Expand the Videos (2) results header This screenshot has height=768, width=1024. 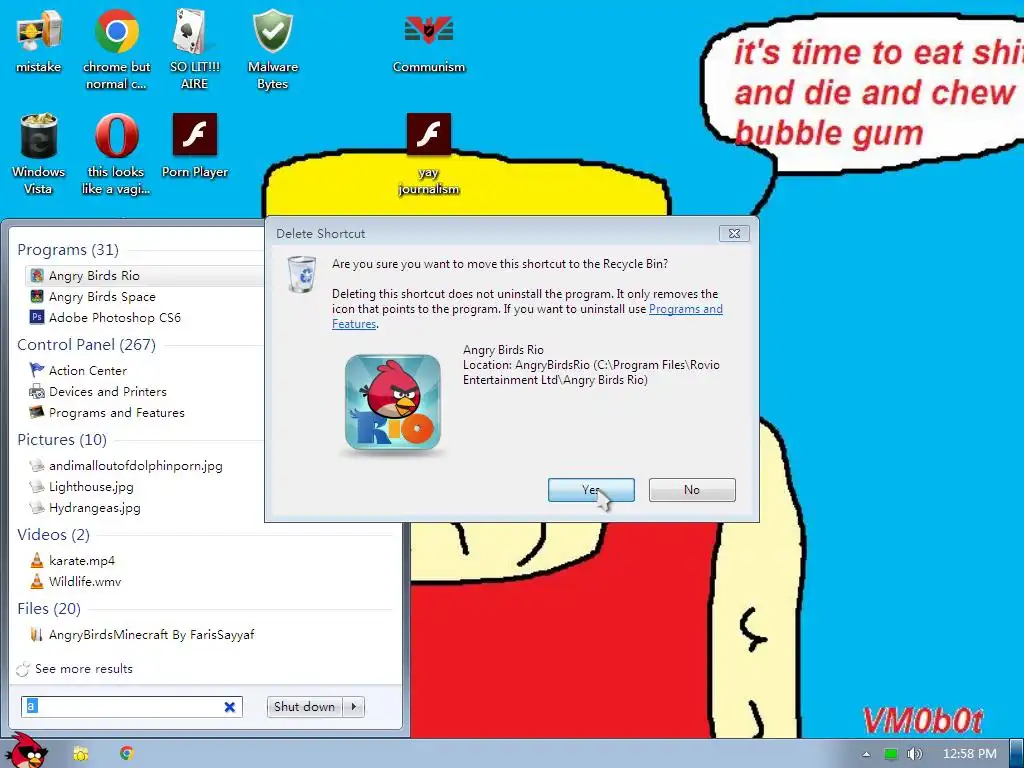[x=54, y=534]
